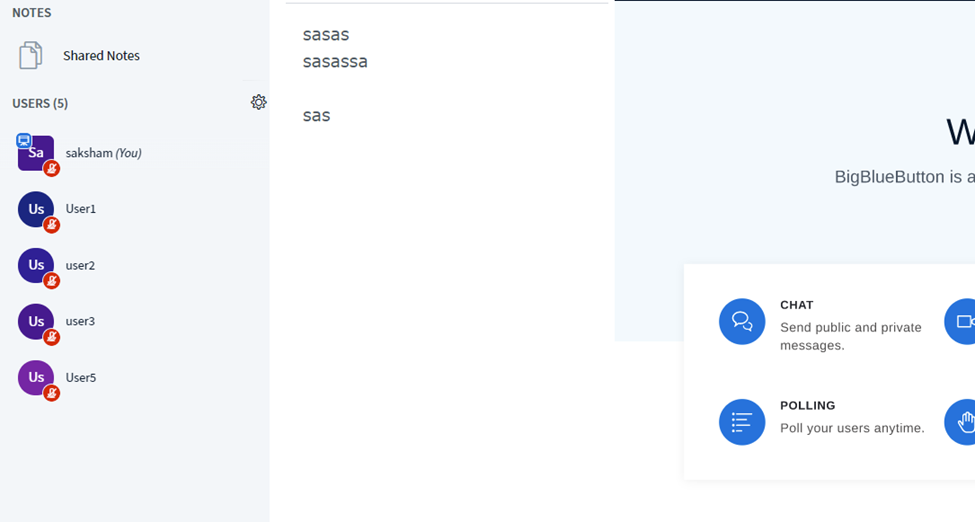975x522 pixels.
Task: Click the blue Chat bubble icon
Action: tap(742, 321)
